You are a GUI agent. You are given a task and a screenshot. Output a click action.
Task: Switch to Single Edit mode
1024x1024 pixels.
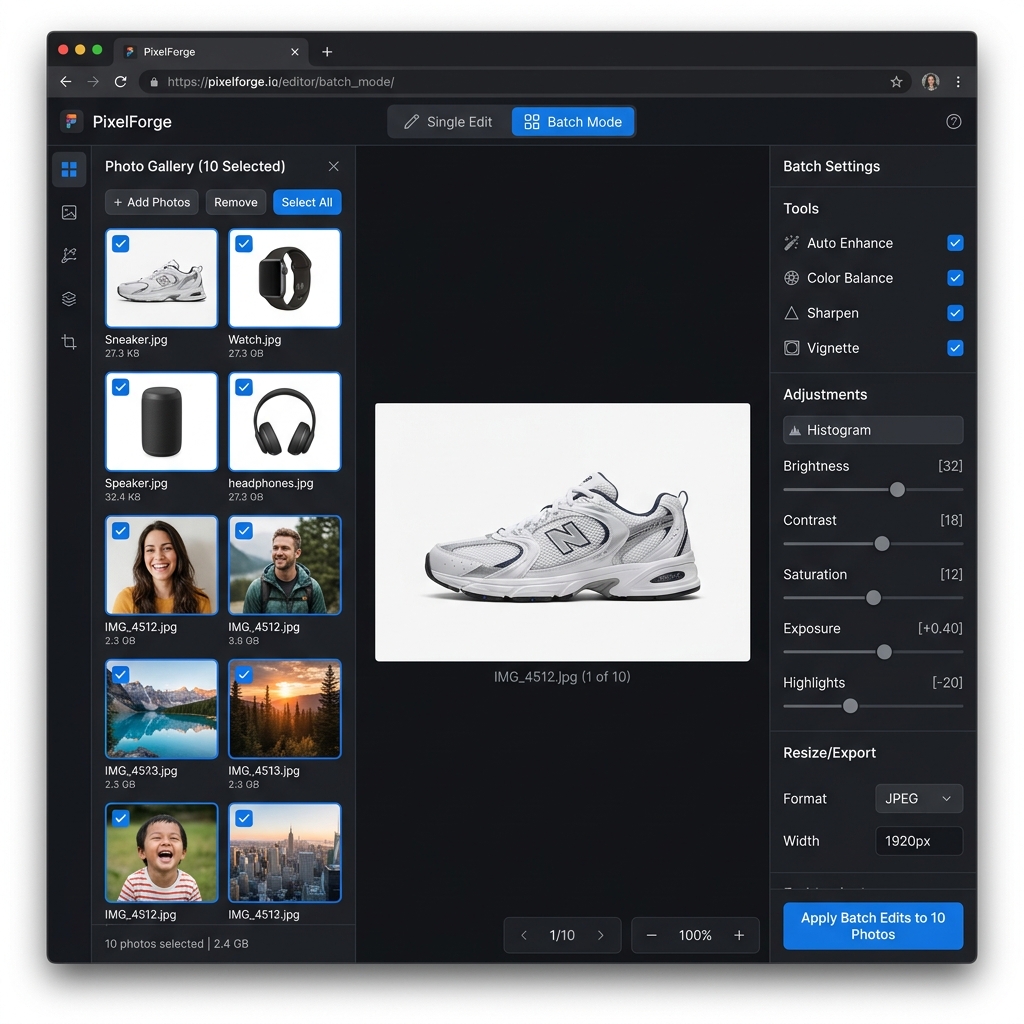449,121
